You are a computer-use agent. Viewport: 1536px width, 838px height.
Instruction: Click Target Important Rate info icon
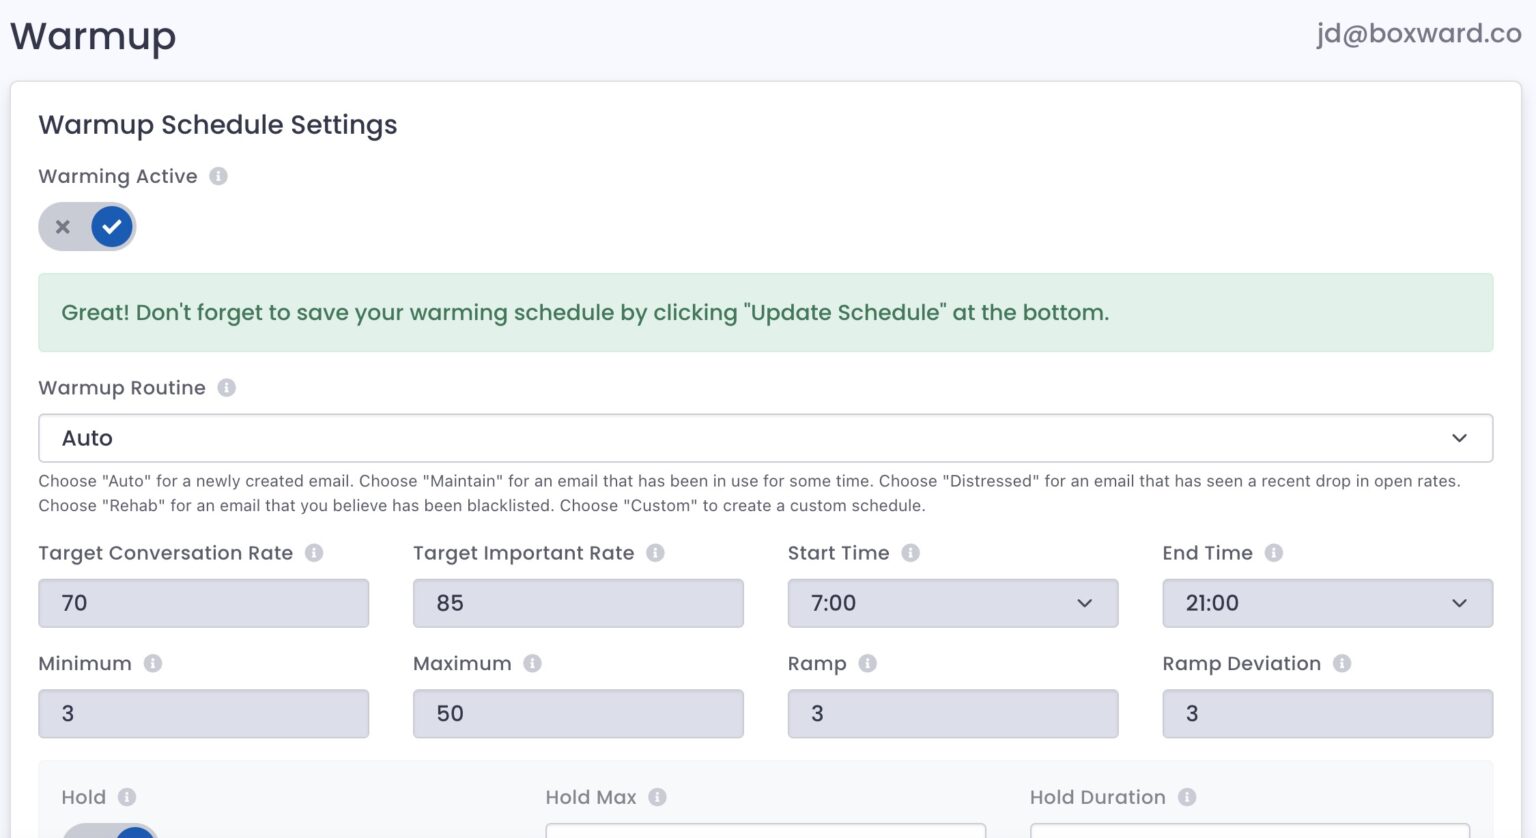655,553
